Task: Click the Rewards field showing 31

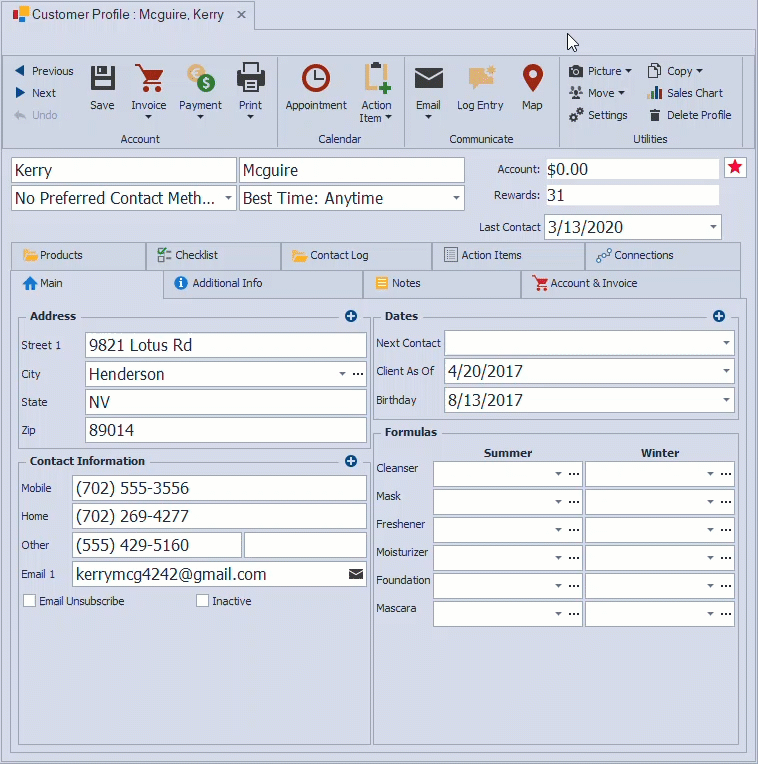Action: (x=632, y=195)
